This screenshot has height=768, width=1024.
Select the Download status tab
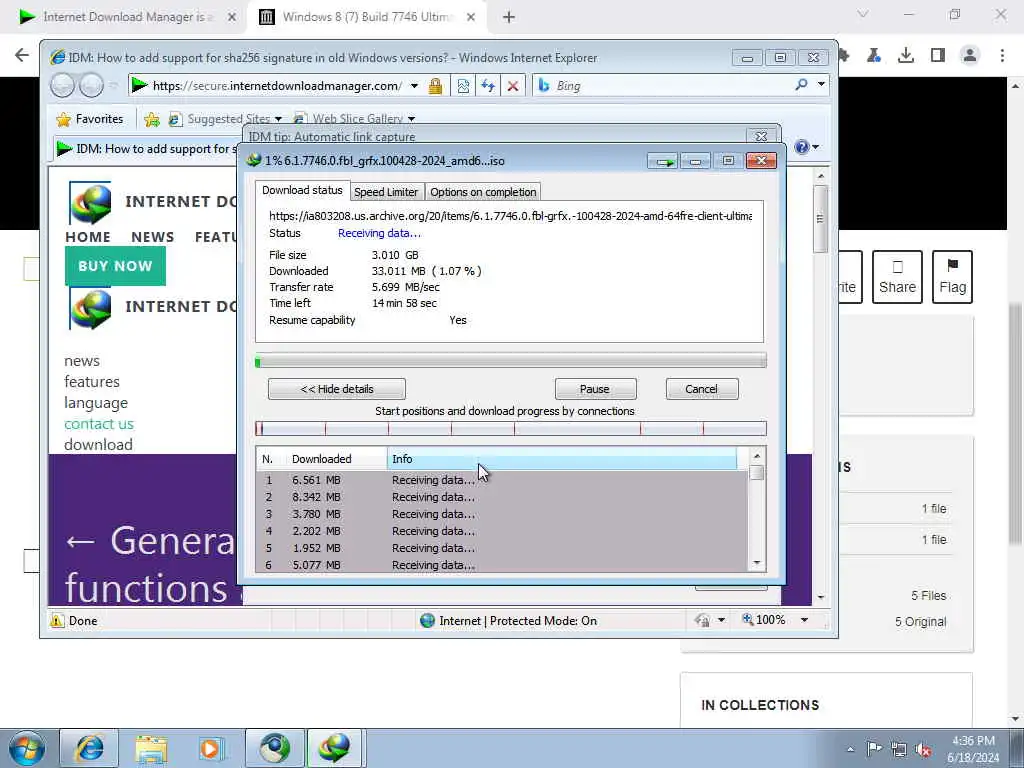point(302,190)
